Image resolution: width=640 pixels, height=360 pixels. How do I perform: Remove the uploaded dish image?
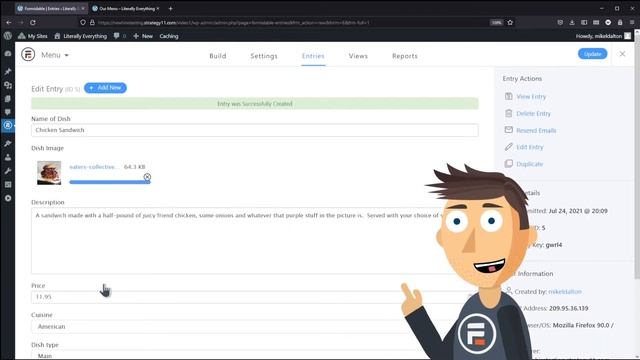[147, 177]
